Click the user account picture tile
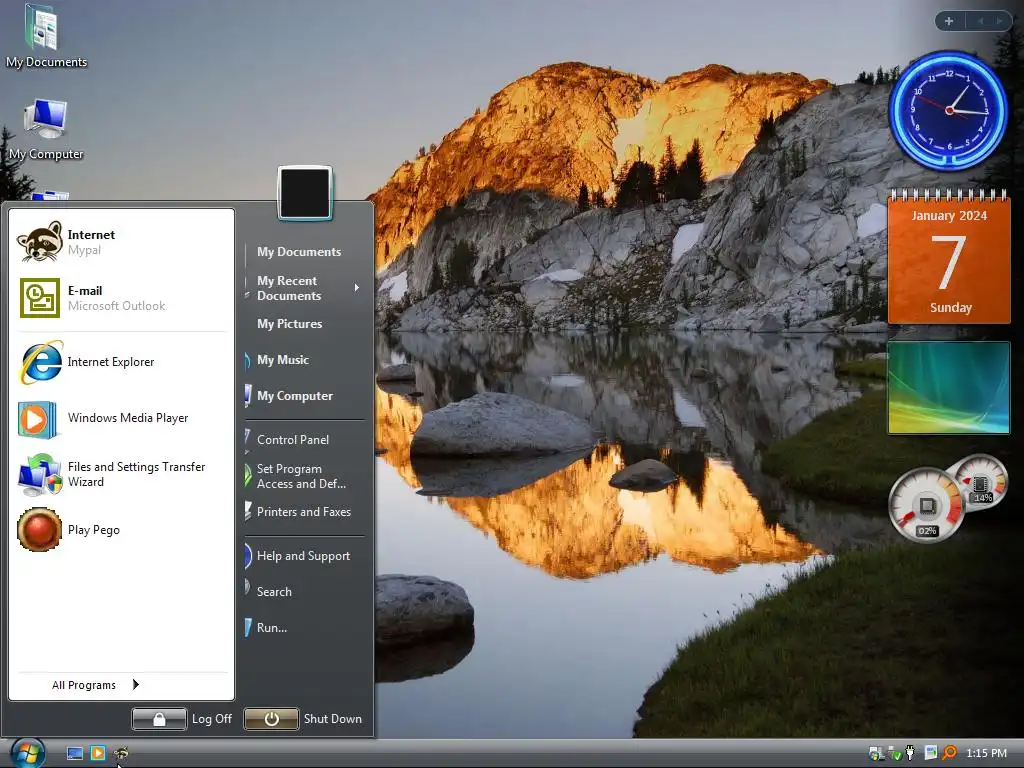Image resolution: width=1024 pixels, height=768 pixels. coord(305,193)
